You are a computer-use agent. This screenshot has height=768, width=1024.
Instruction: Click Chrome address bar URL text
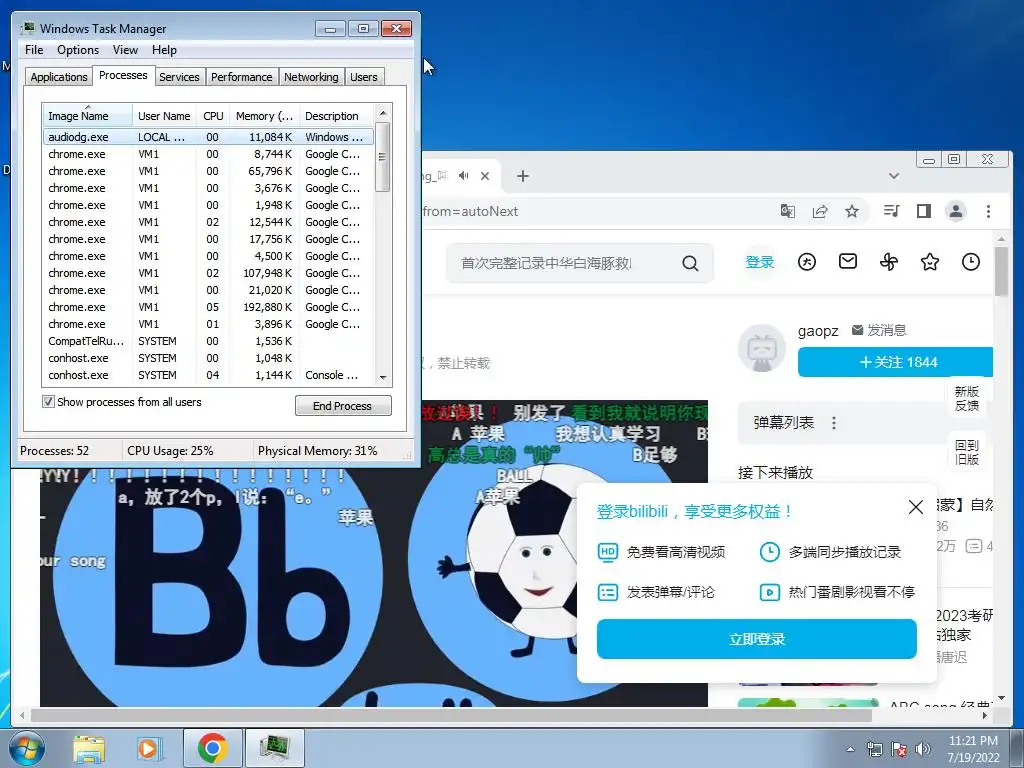470,211
